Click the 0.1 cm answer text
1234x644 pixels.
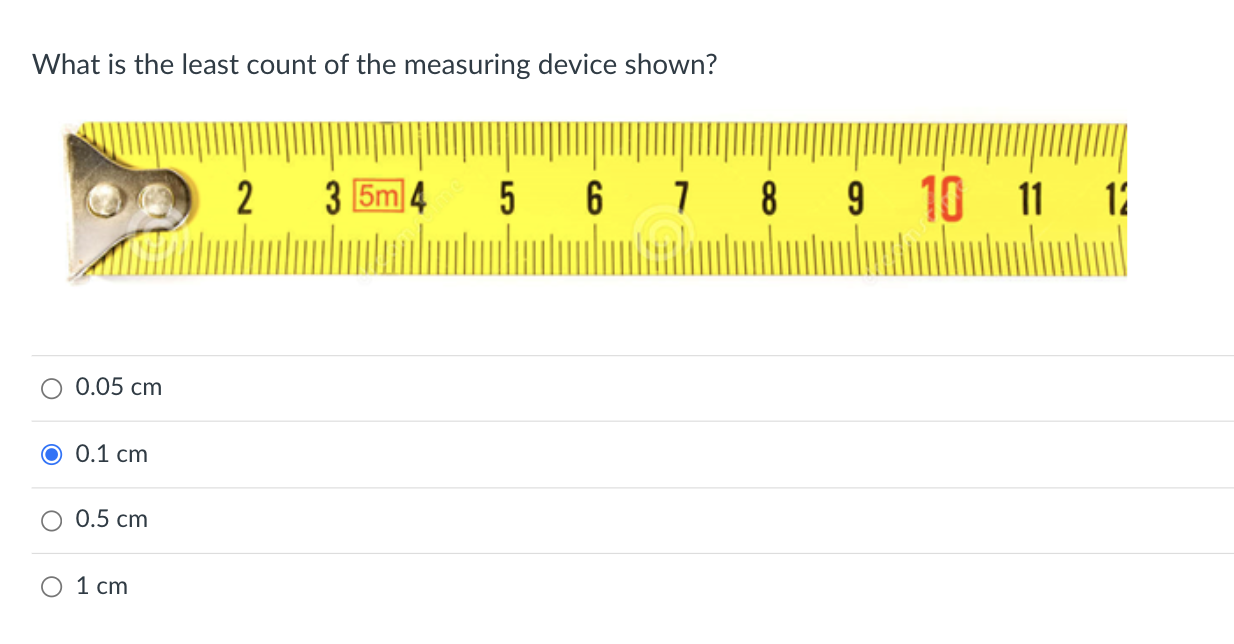(x=110, y=453)
